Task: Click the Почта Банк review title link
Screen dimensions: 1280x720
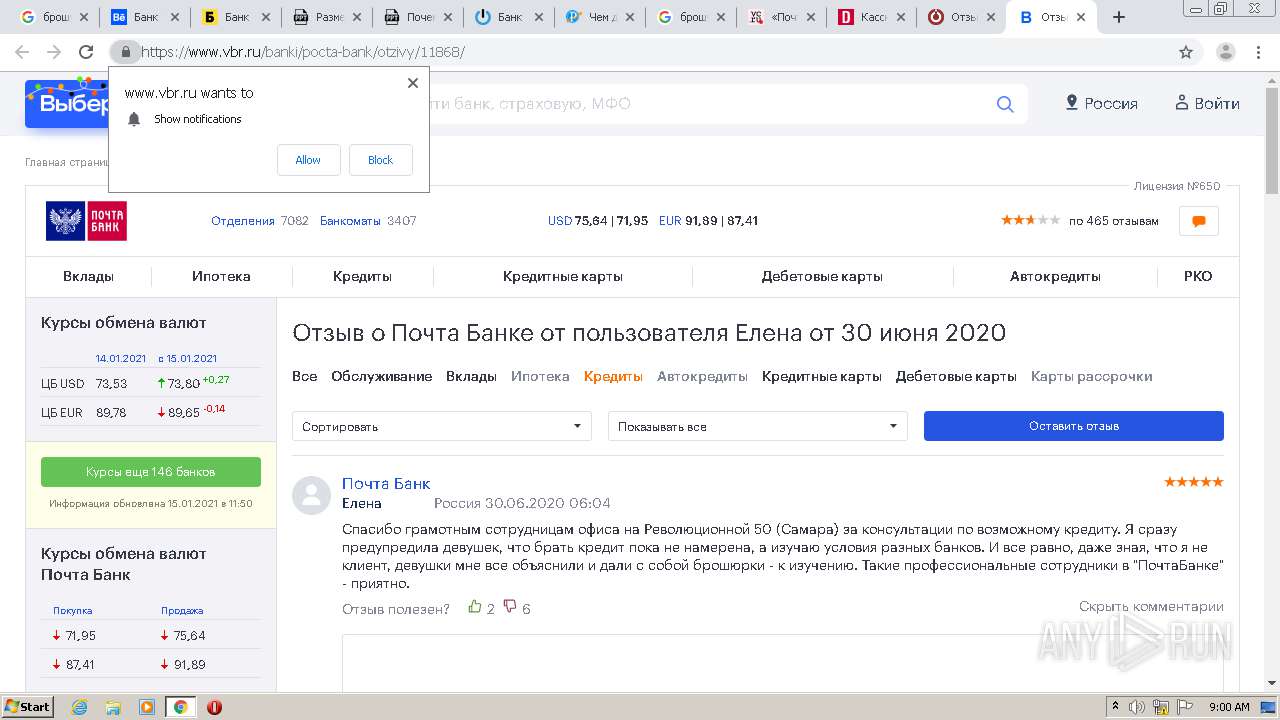Action: [x=386, y=483]
